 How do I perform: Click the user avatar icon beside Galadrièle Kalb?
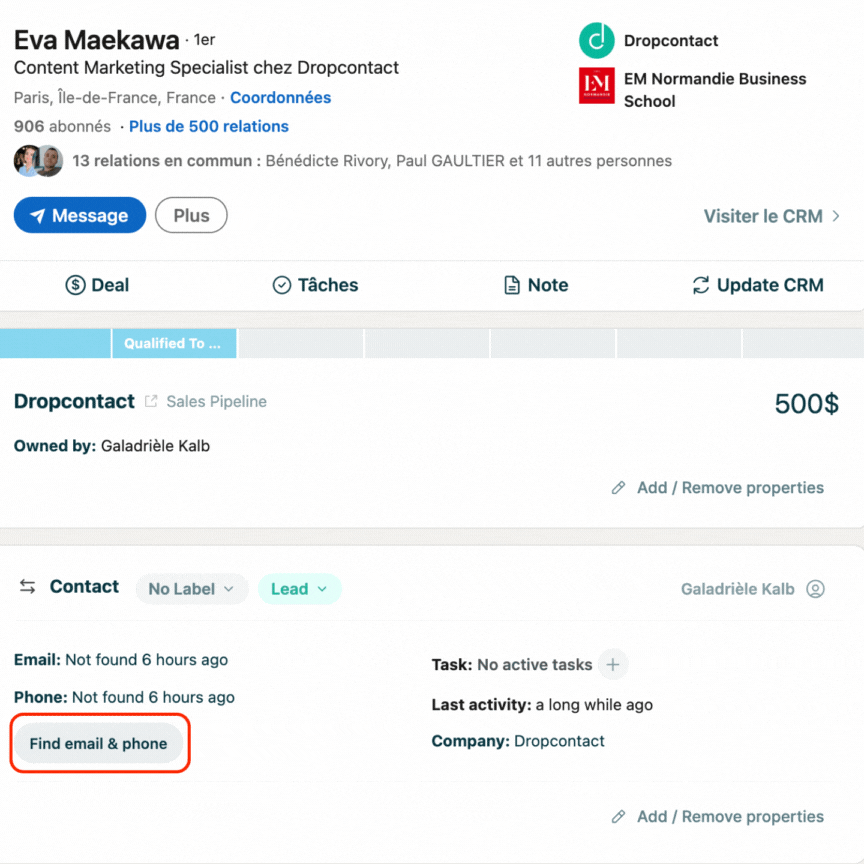(815, 589)
